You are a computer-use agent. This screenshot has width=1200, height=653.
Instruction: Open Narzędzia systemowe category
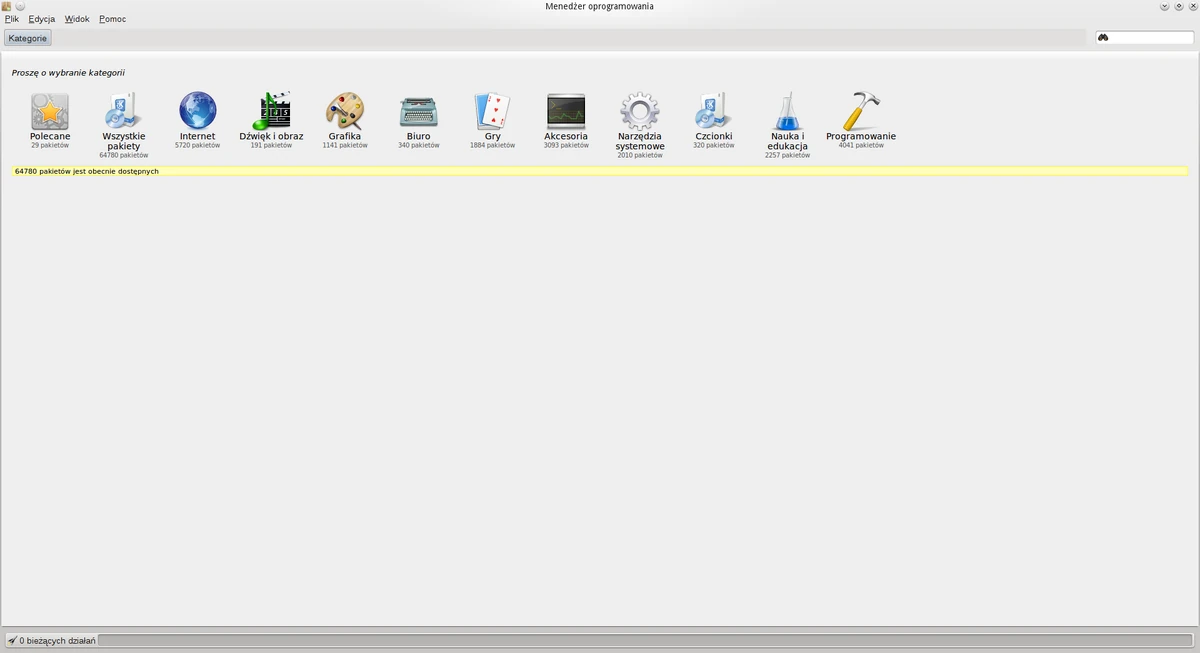pyautogui.click(x=639, y=110)
